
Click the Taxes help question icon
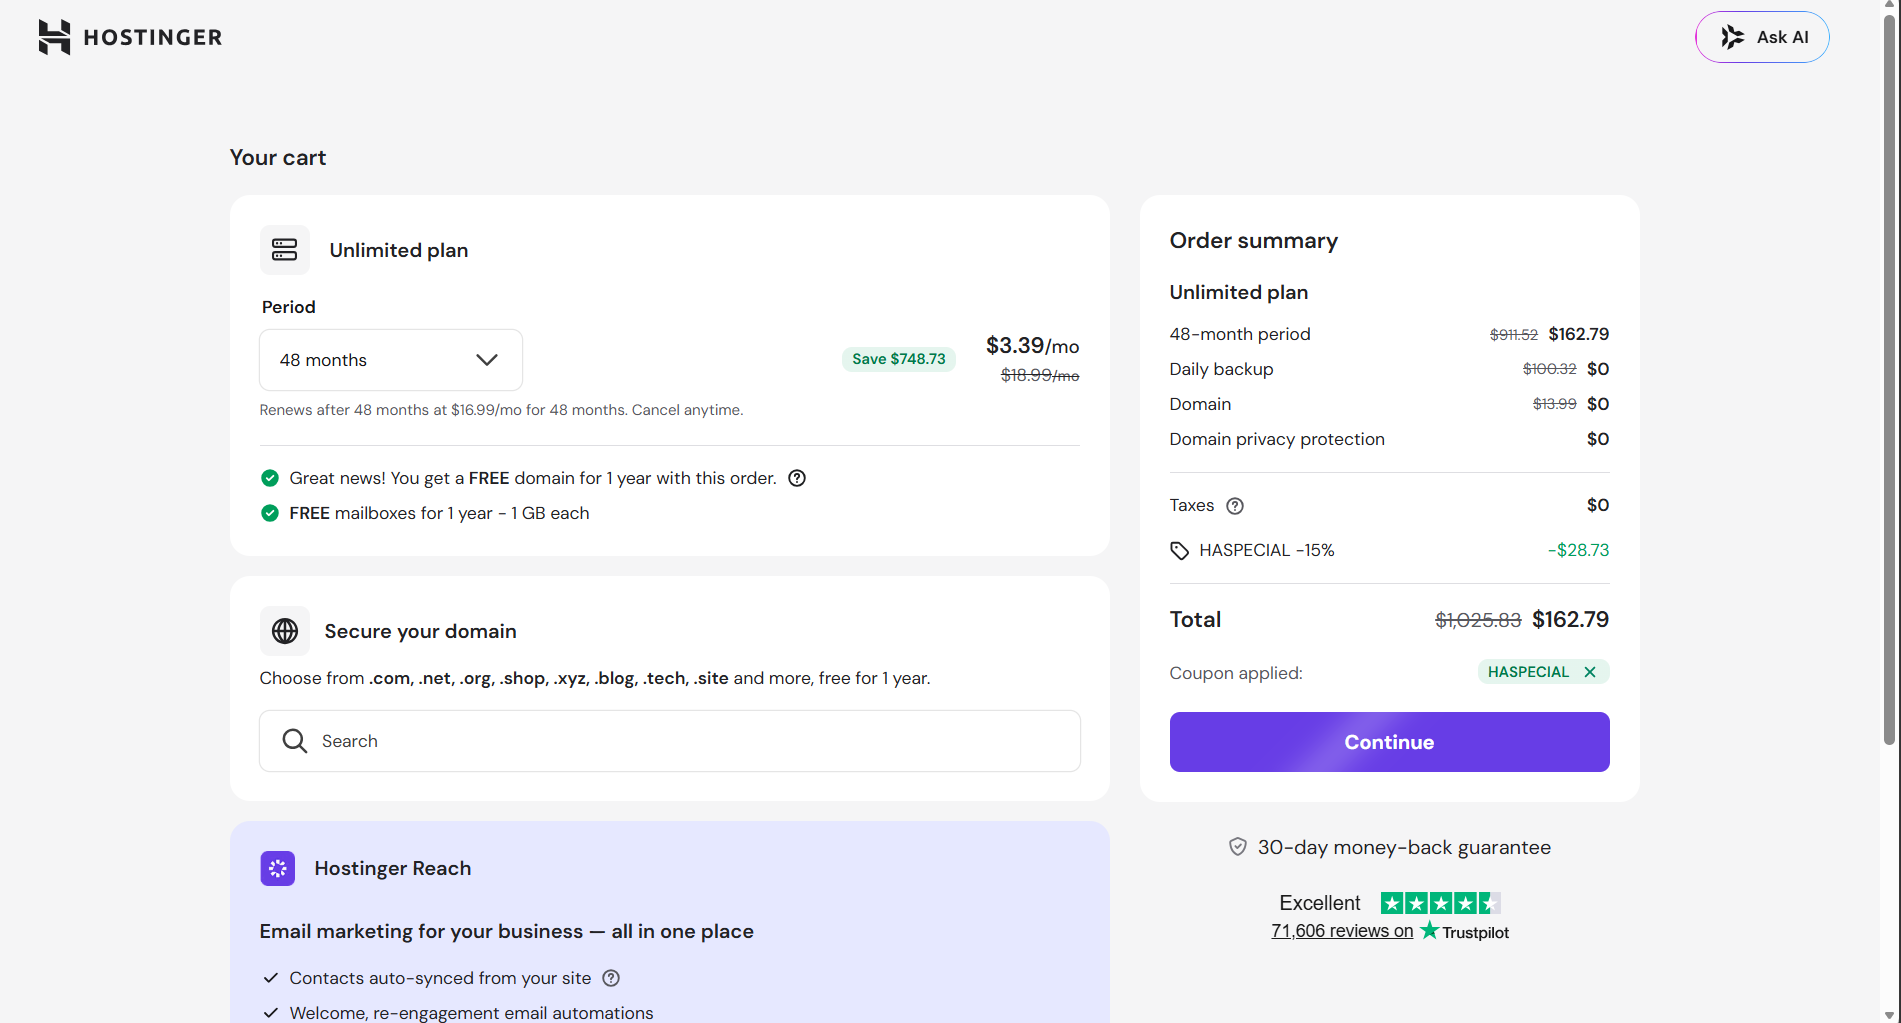pos(1235,506)
